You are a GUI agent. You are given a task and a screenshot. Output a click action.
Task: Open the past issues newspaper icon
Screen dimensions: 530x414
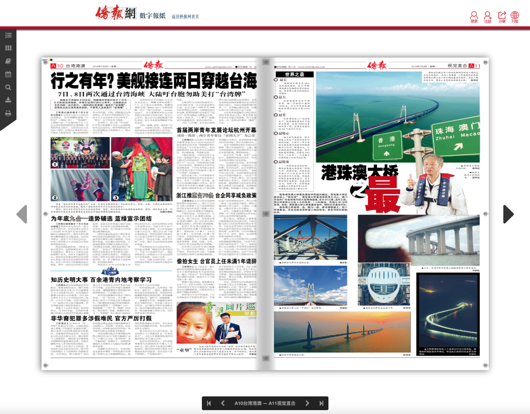point(8,61)
